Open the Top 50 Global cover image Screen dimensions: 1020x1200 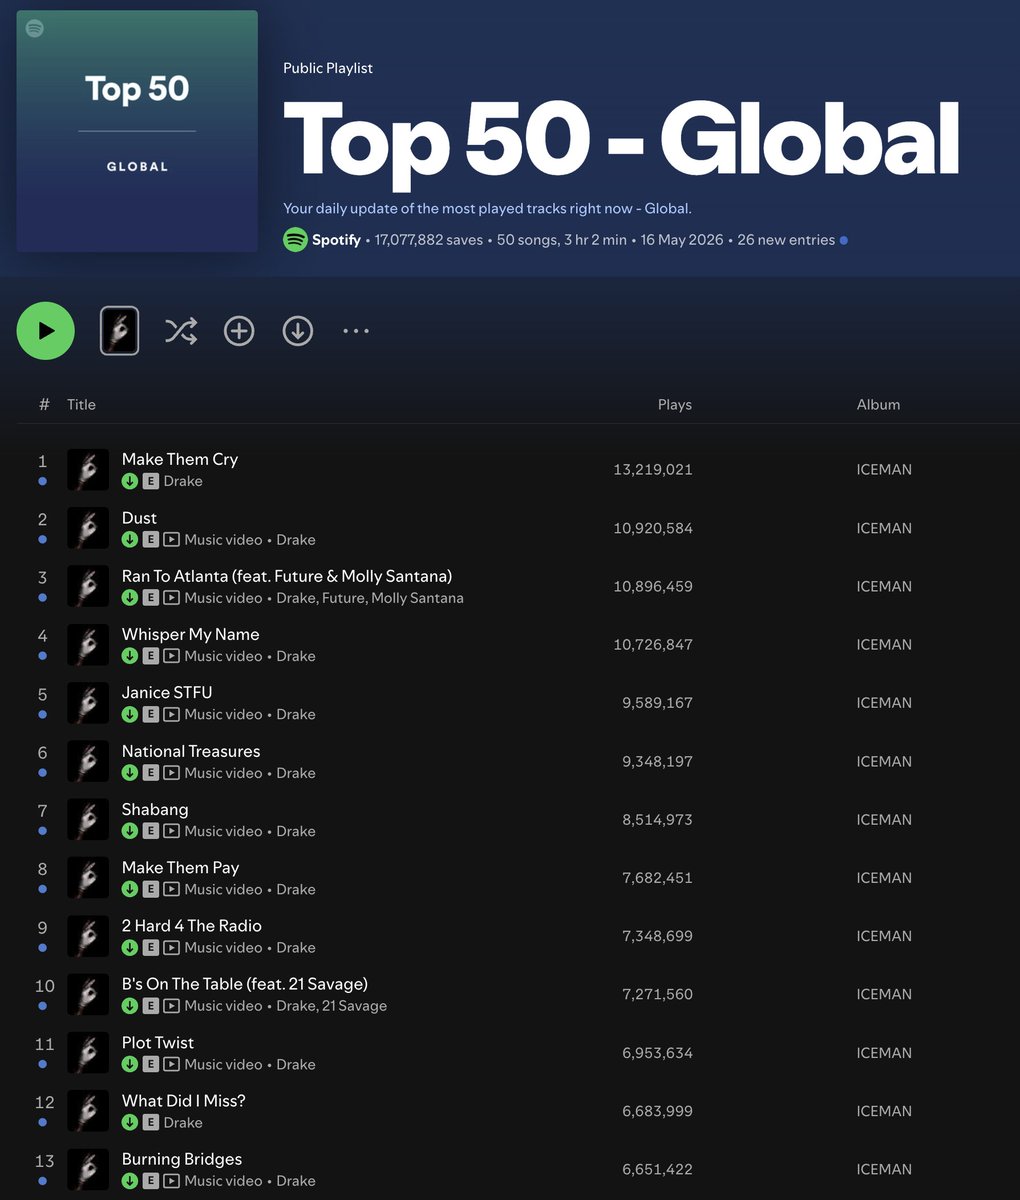pyautogui.click(x=137, y=131)
